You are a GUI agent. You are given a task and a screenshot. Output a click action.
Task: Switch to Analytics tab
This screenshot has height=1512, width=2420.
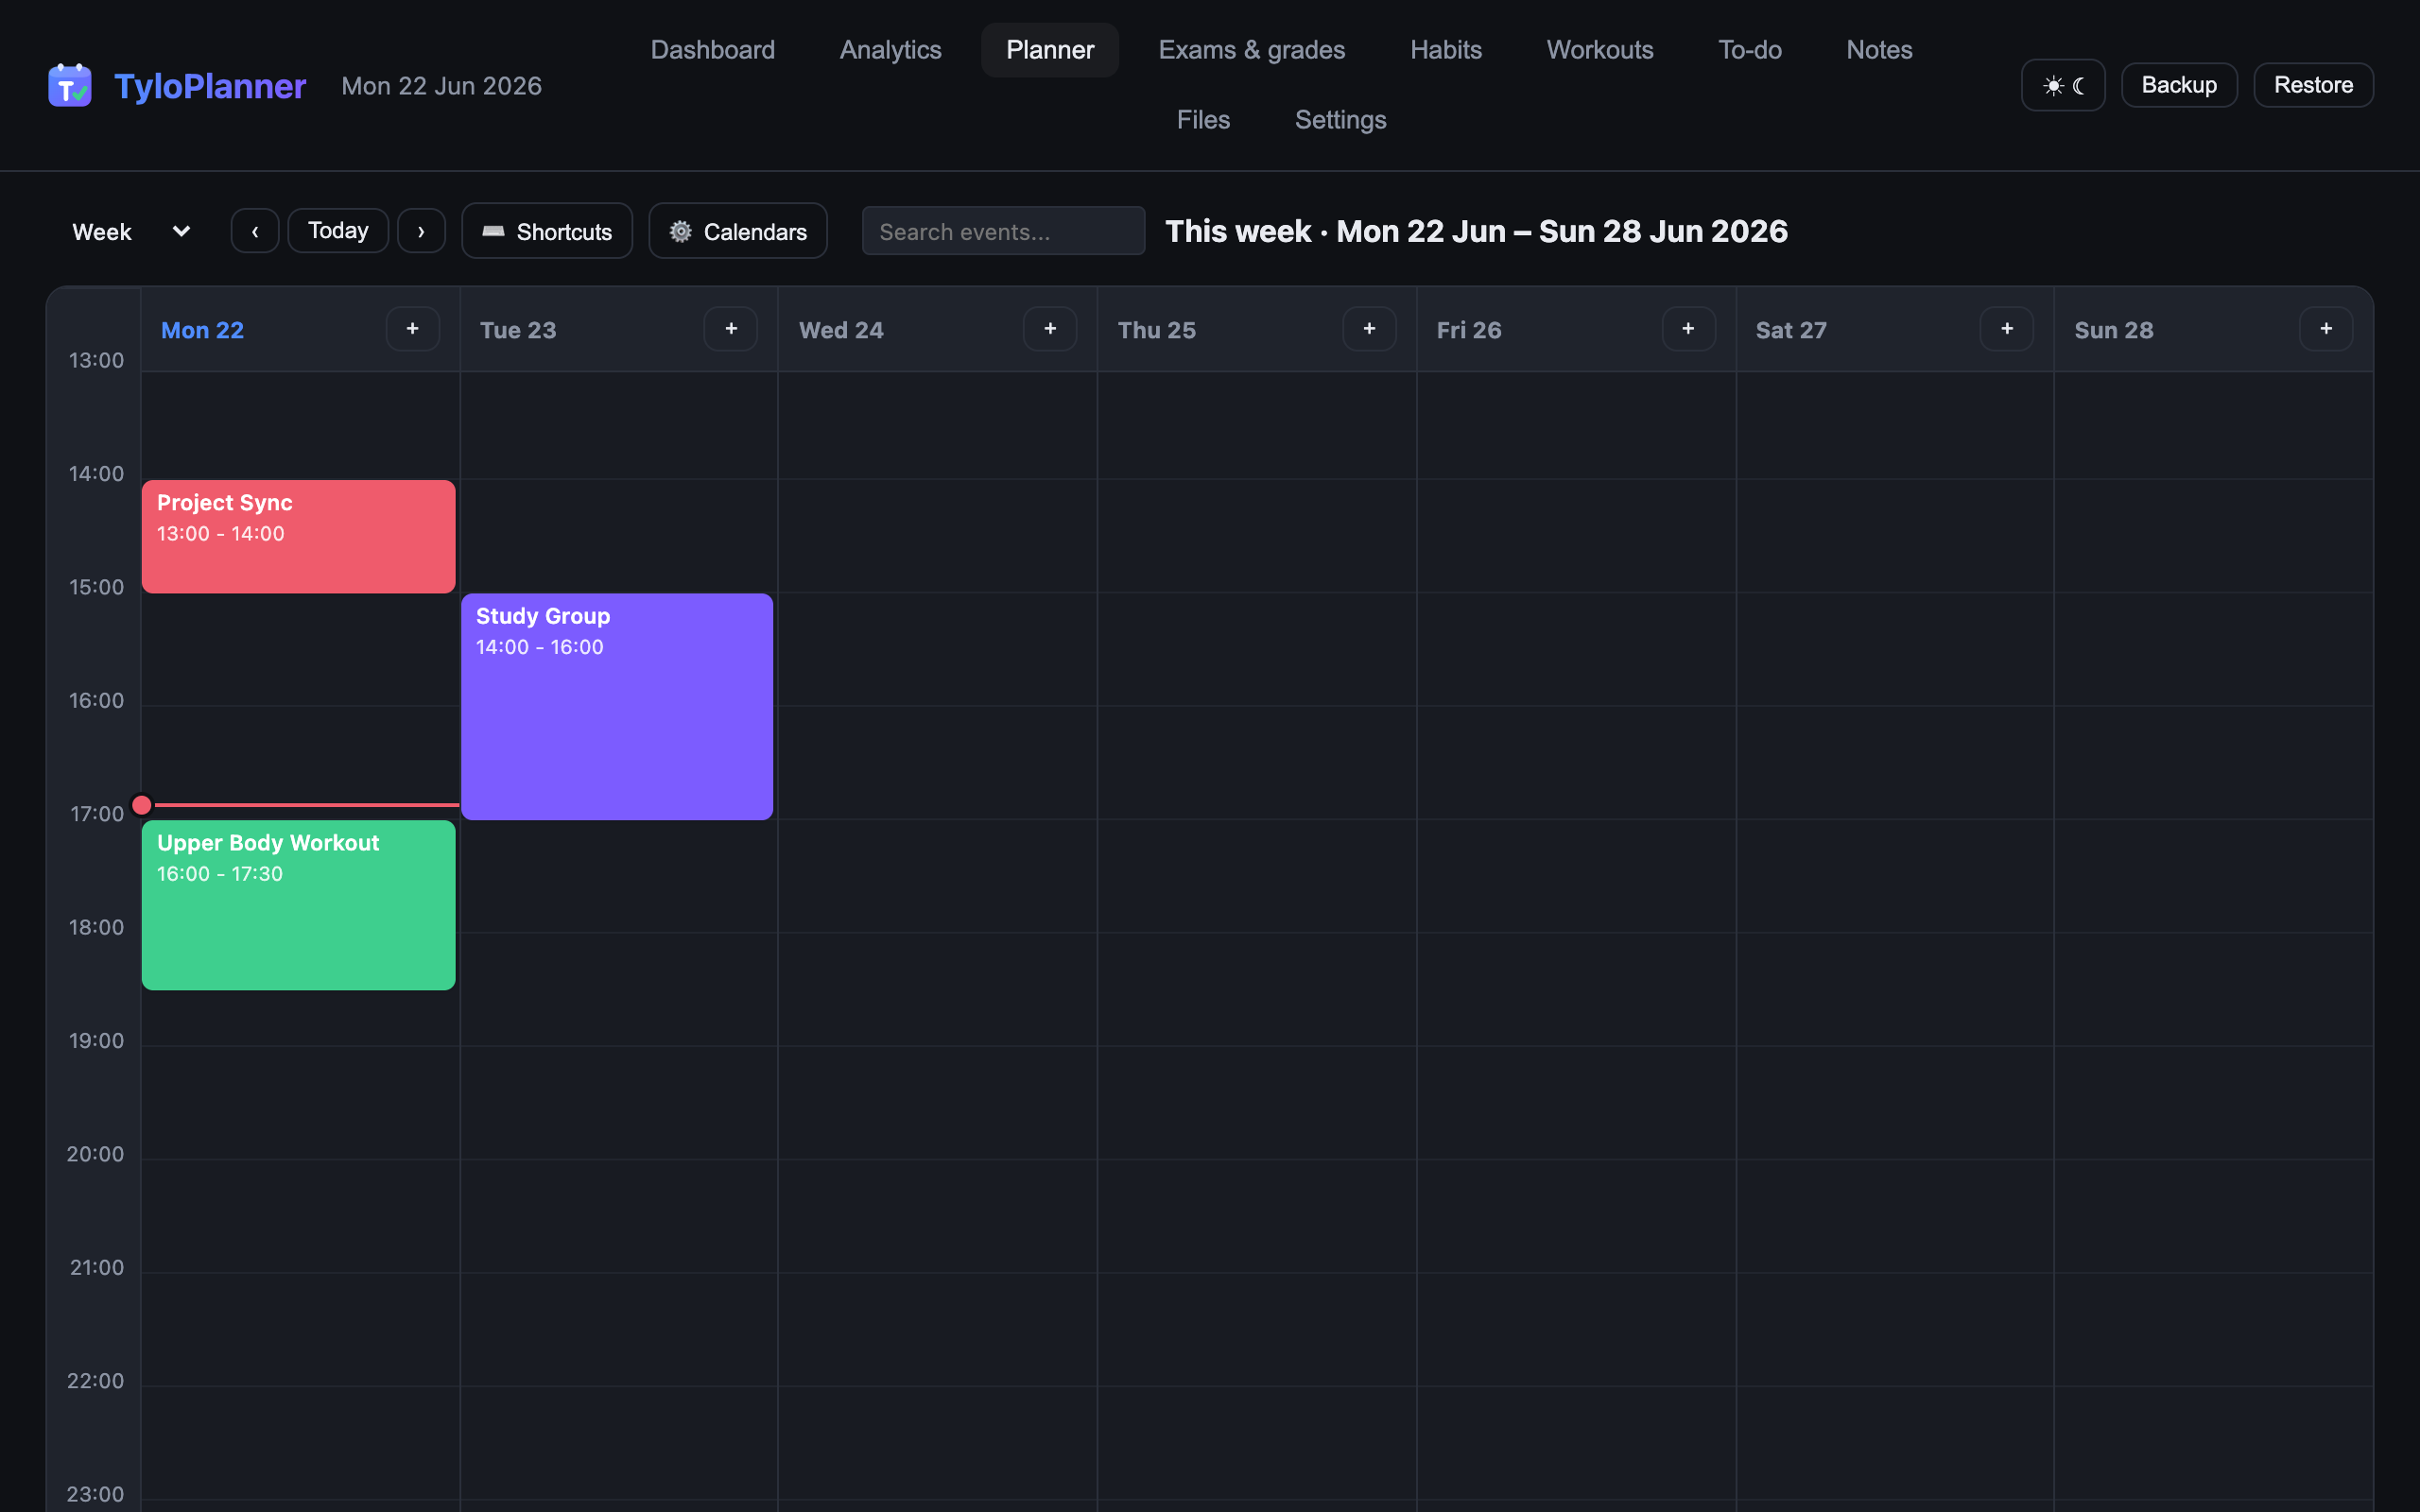point(891,50)
